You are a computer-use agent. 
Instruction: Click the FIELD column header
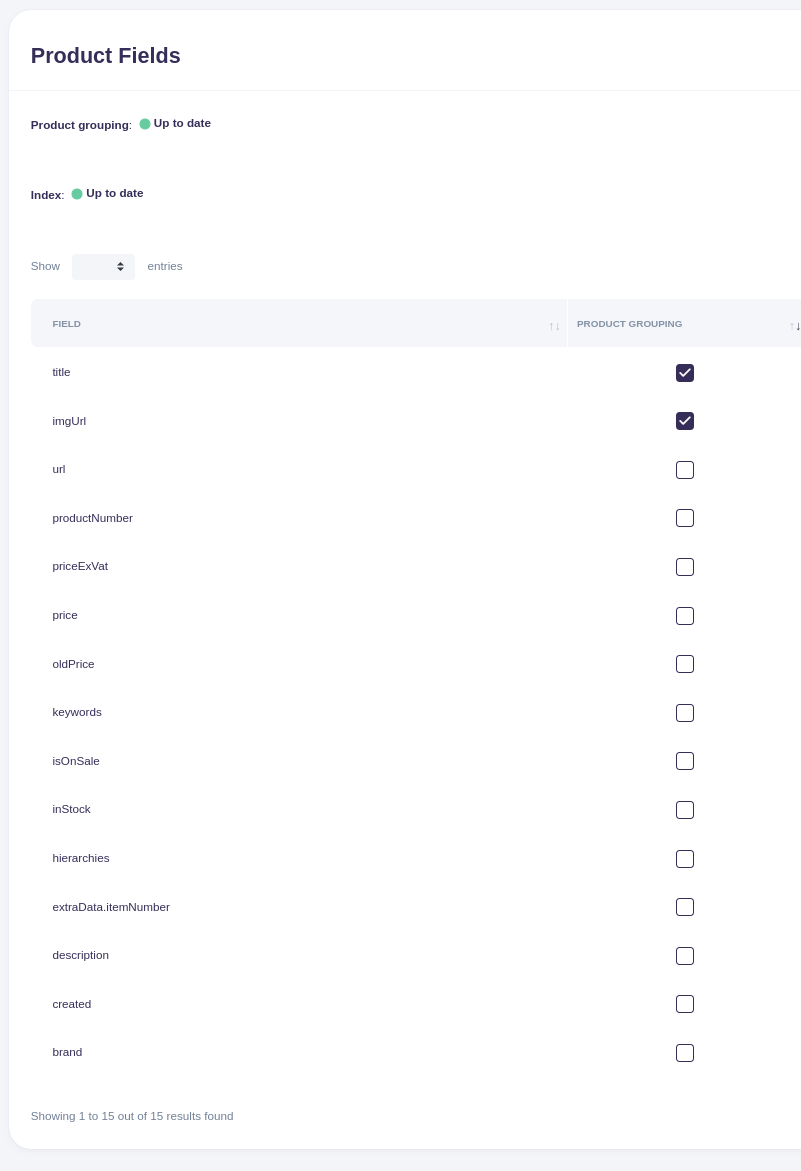(67, 324)
